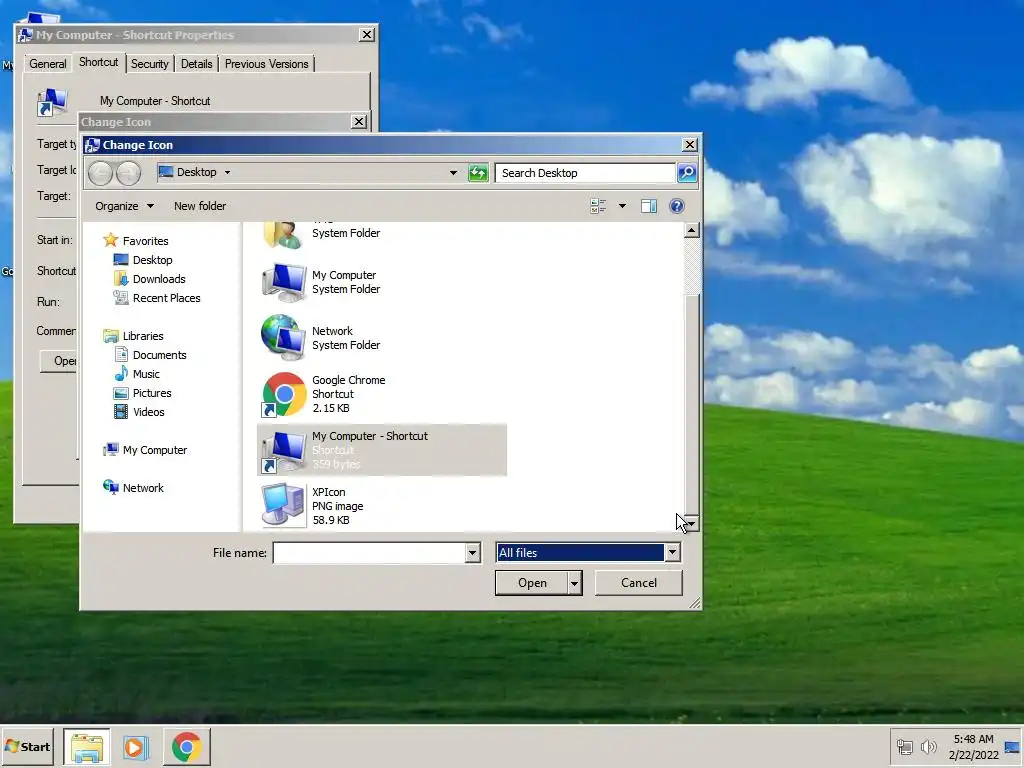
Task: Open Documents library in sidebar
Action: (159, 355)
